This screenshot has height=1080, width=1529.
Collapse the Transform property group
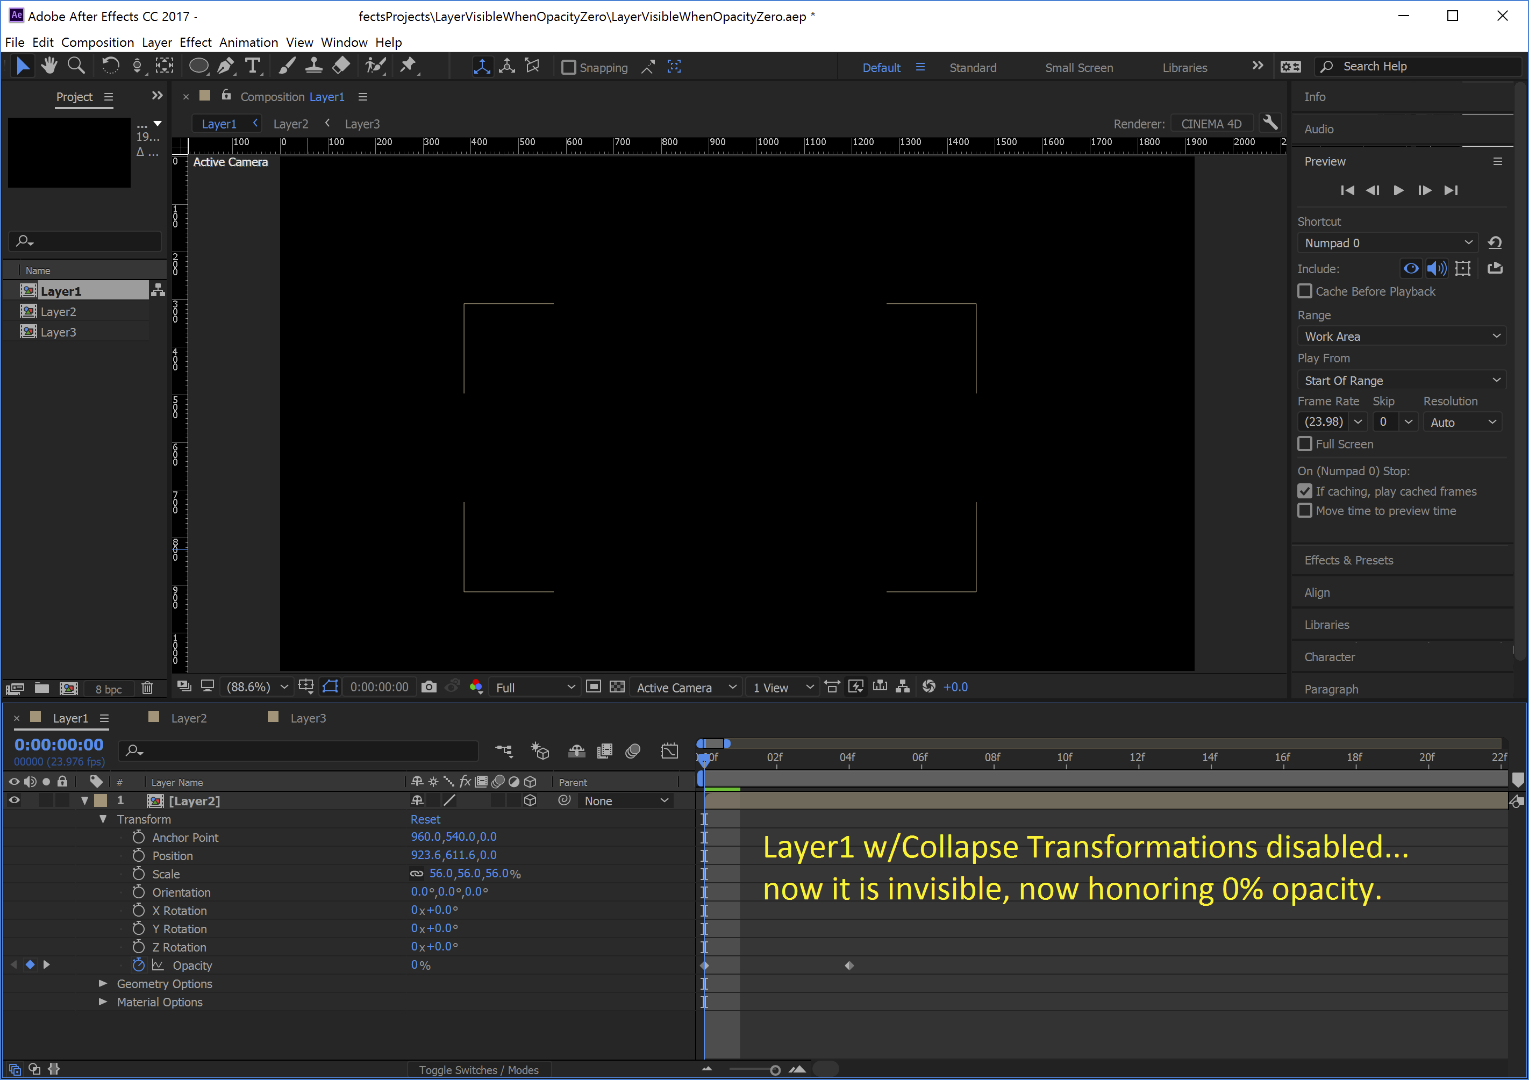(103, 818)
